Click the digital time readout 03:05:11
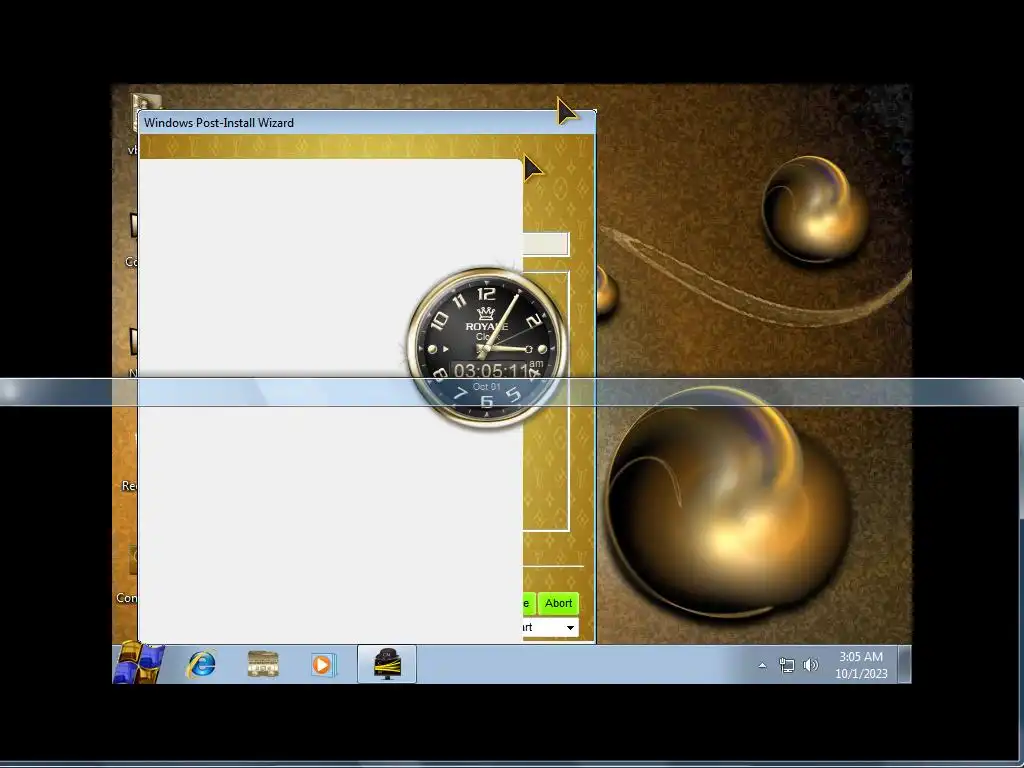 (x=491, y=371)
